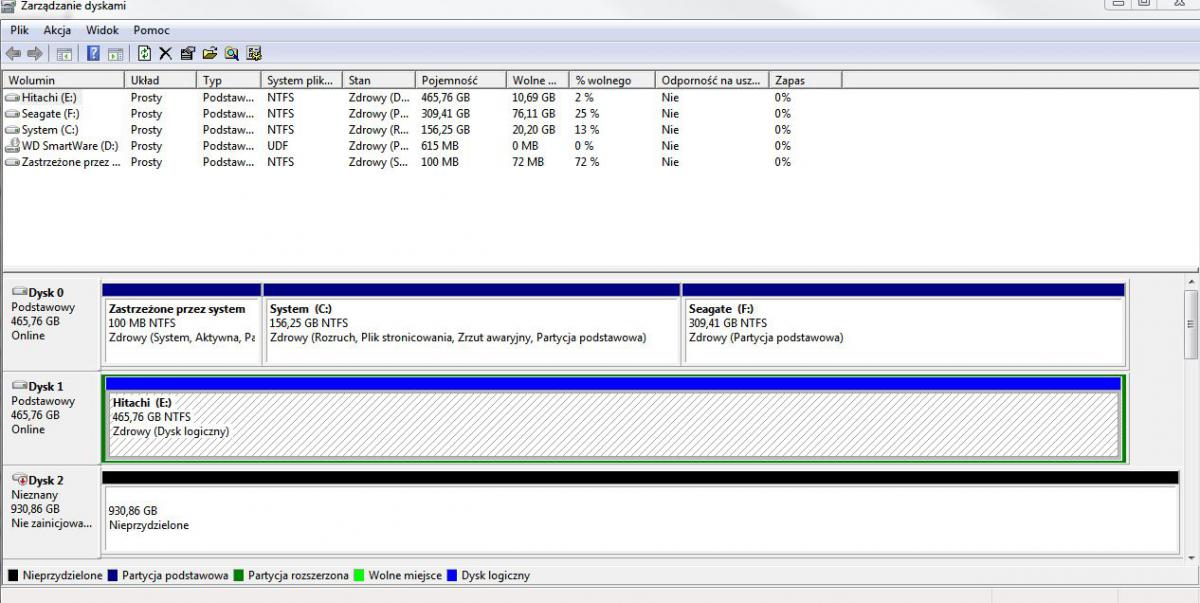
Task: Click the Dysk 0 disk icon
Action: (19, 293)
